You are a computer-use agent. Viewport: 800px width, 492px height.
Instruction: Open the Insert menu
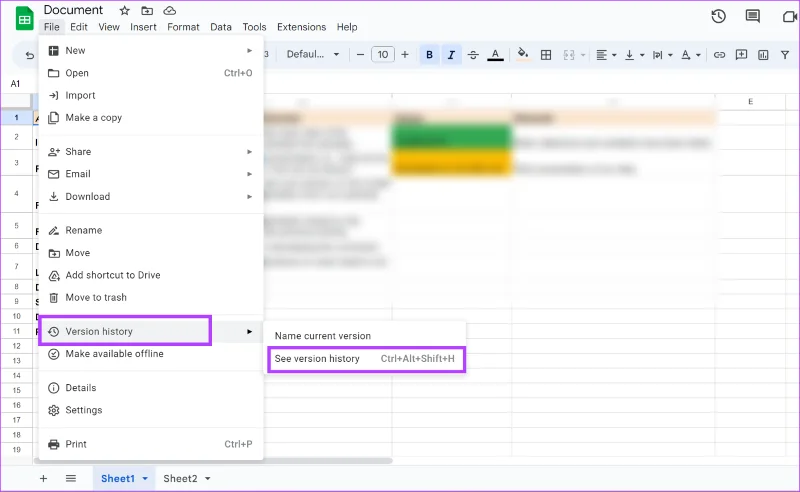pos(143,27)
